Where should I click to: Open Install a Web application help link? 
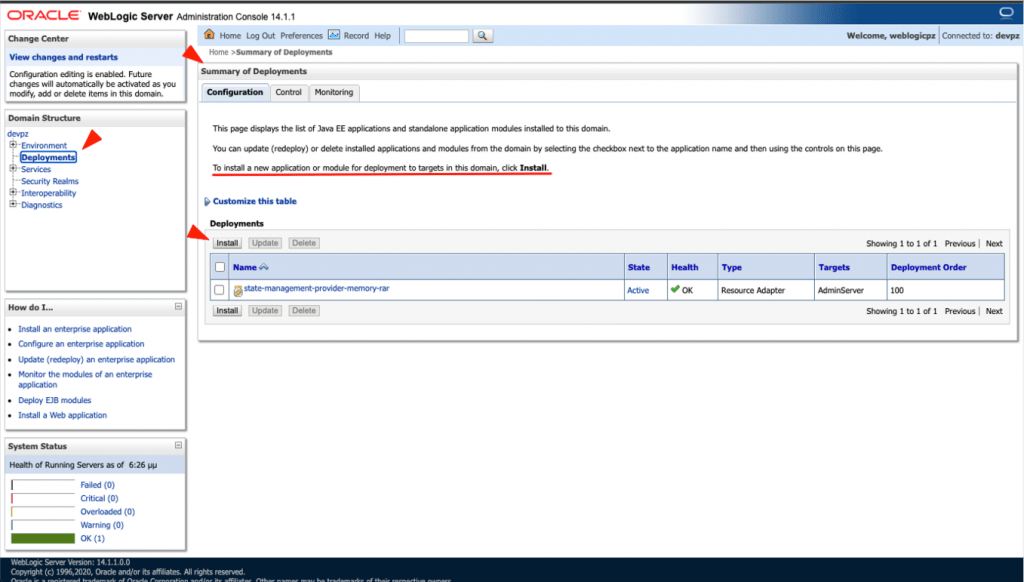[x=63, y=415]
